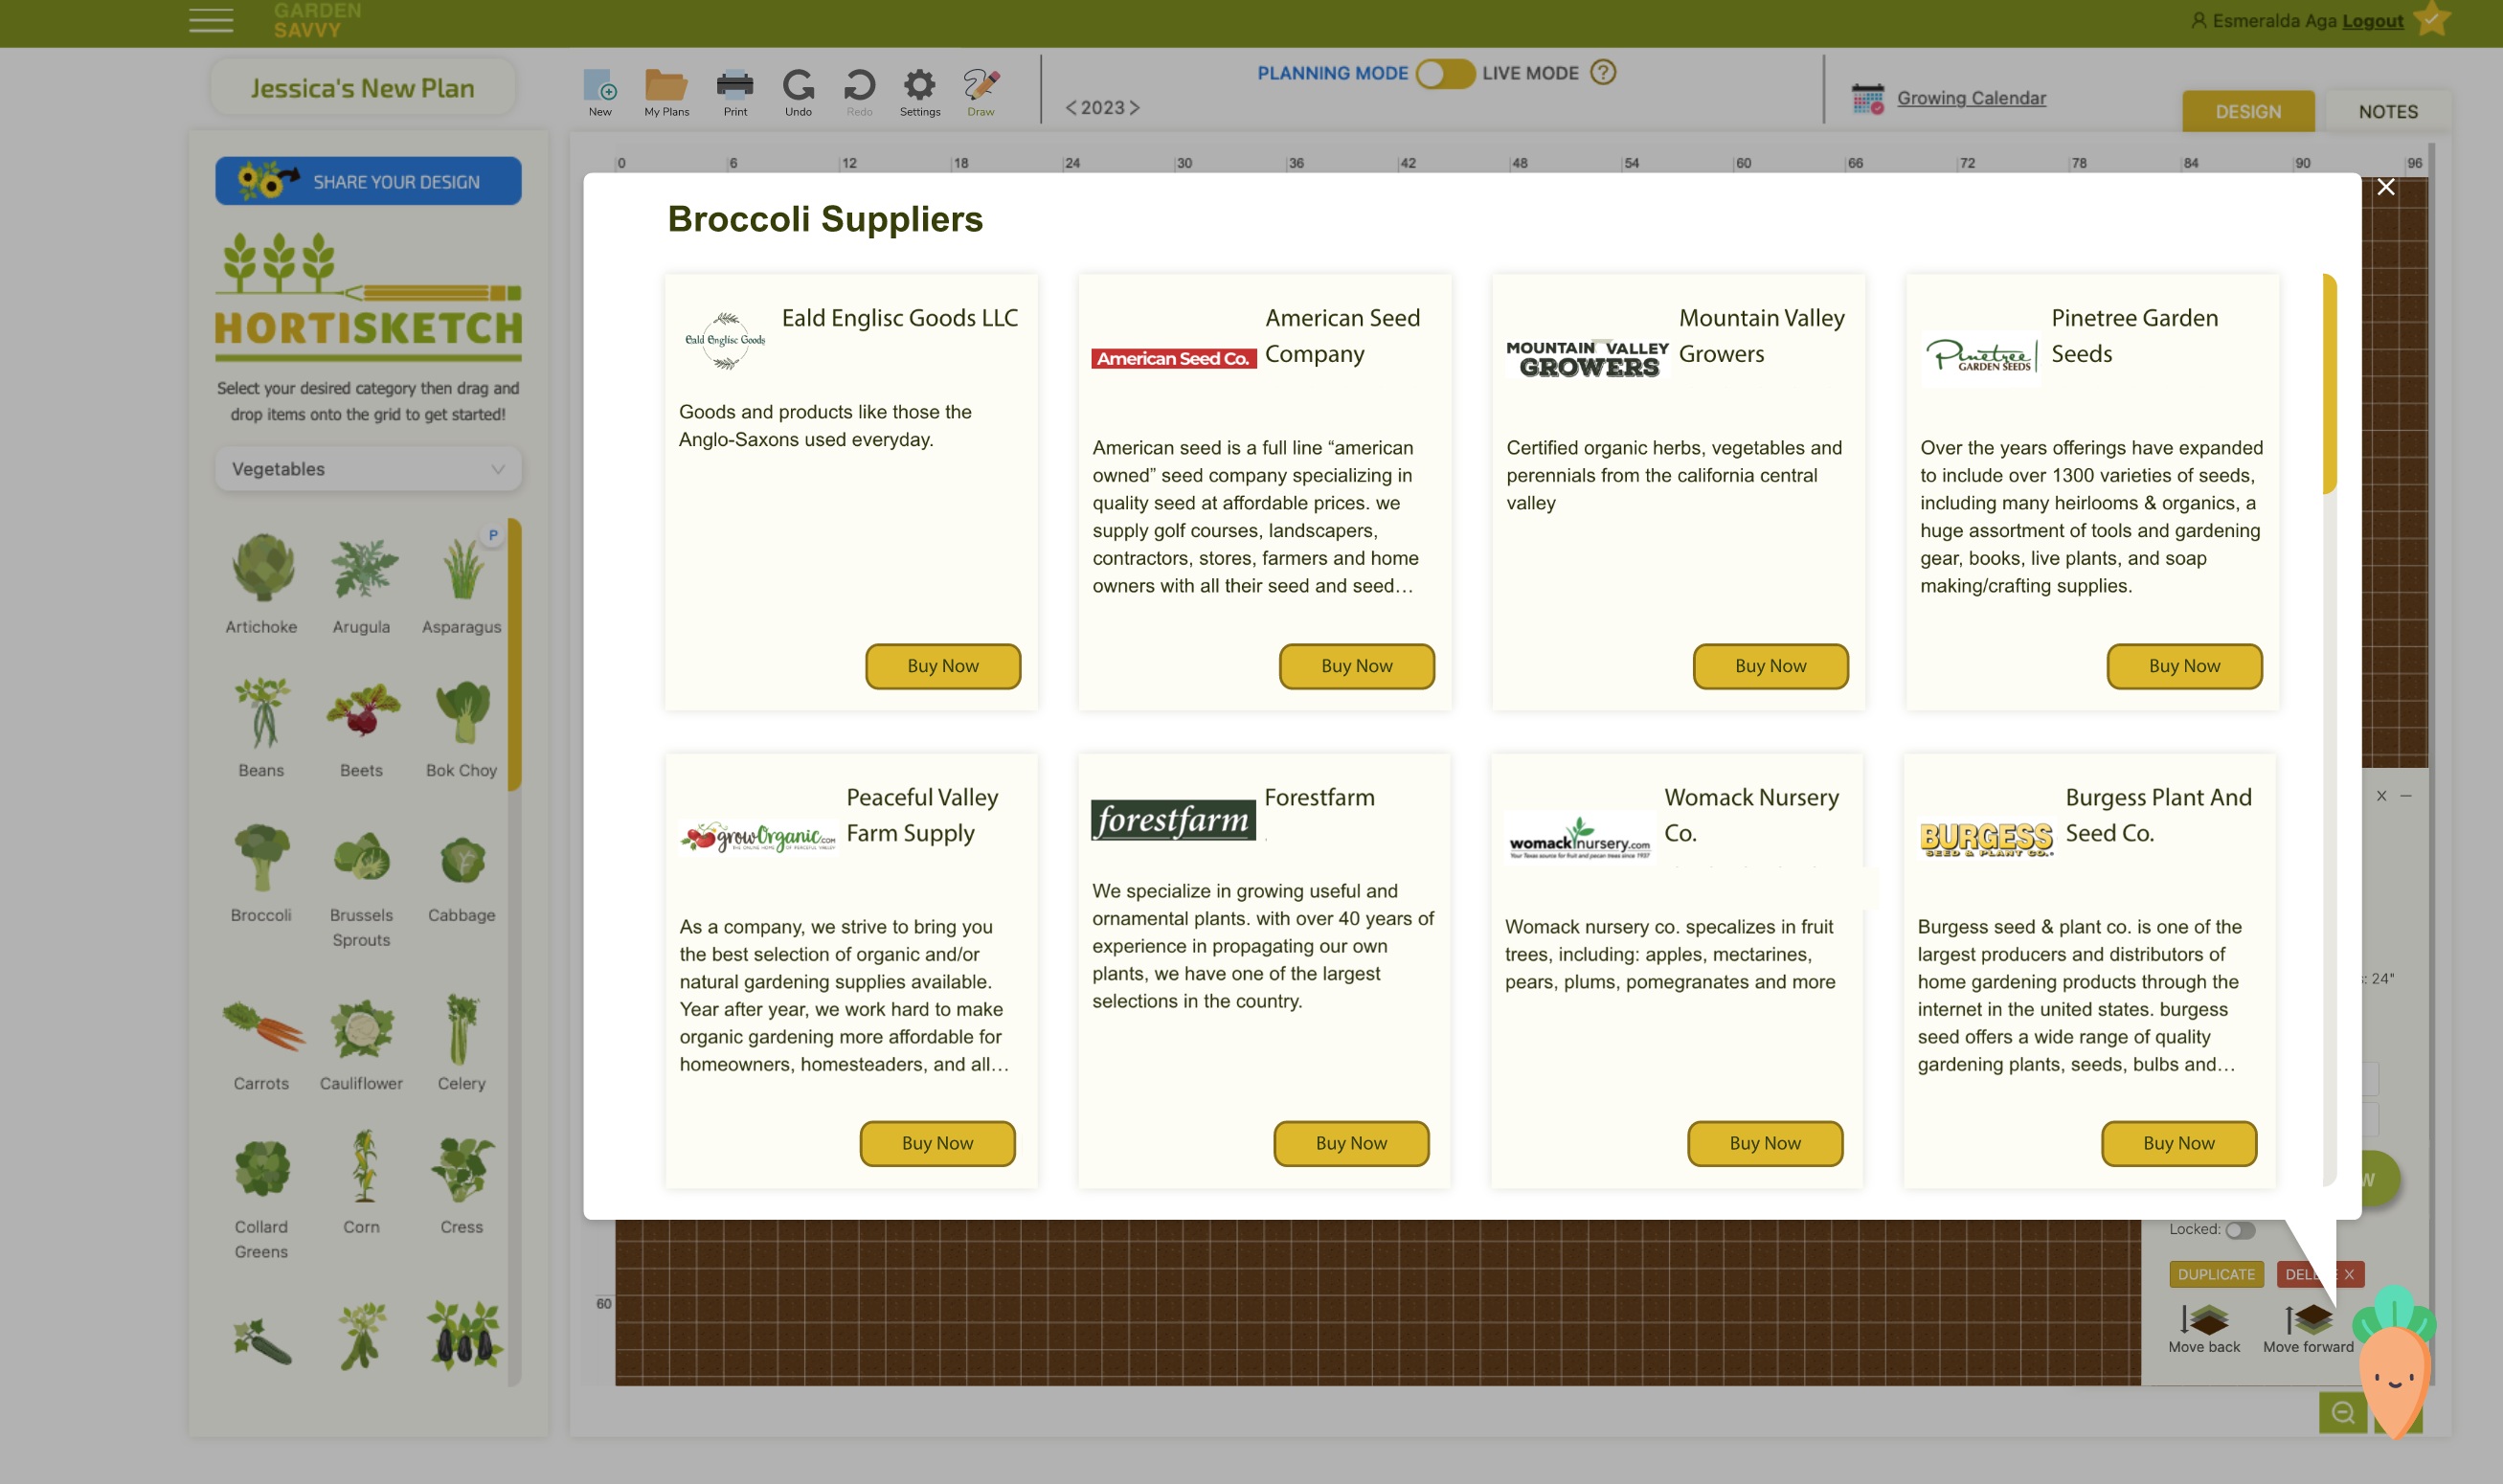Go to next year arrow

click(1134, 107)
